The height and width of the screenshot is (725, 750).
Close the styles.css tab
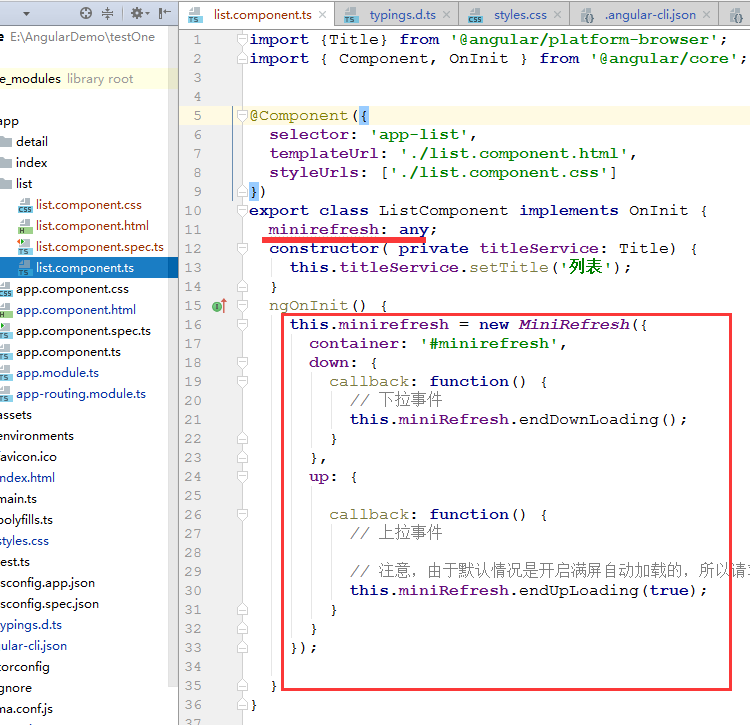coord(557,15)
